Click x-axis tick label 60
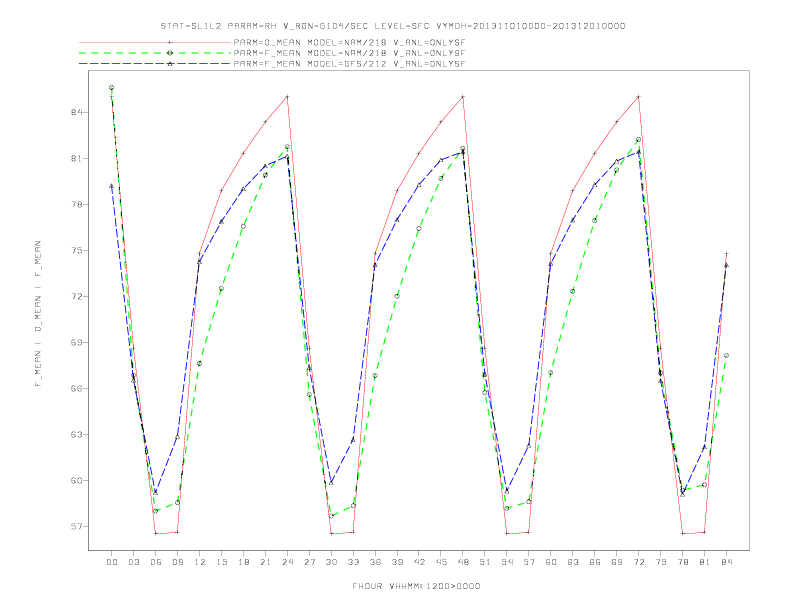The height and width of the screenshot is (612, 792). (x=551, y=562)
